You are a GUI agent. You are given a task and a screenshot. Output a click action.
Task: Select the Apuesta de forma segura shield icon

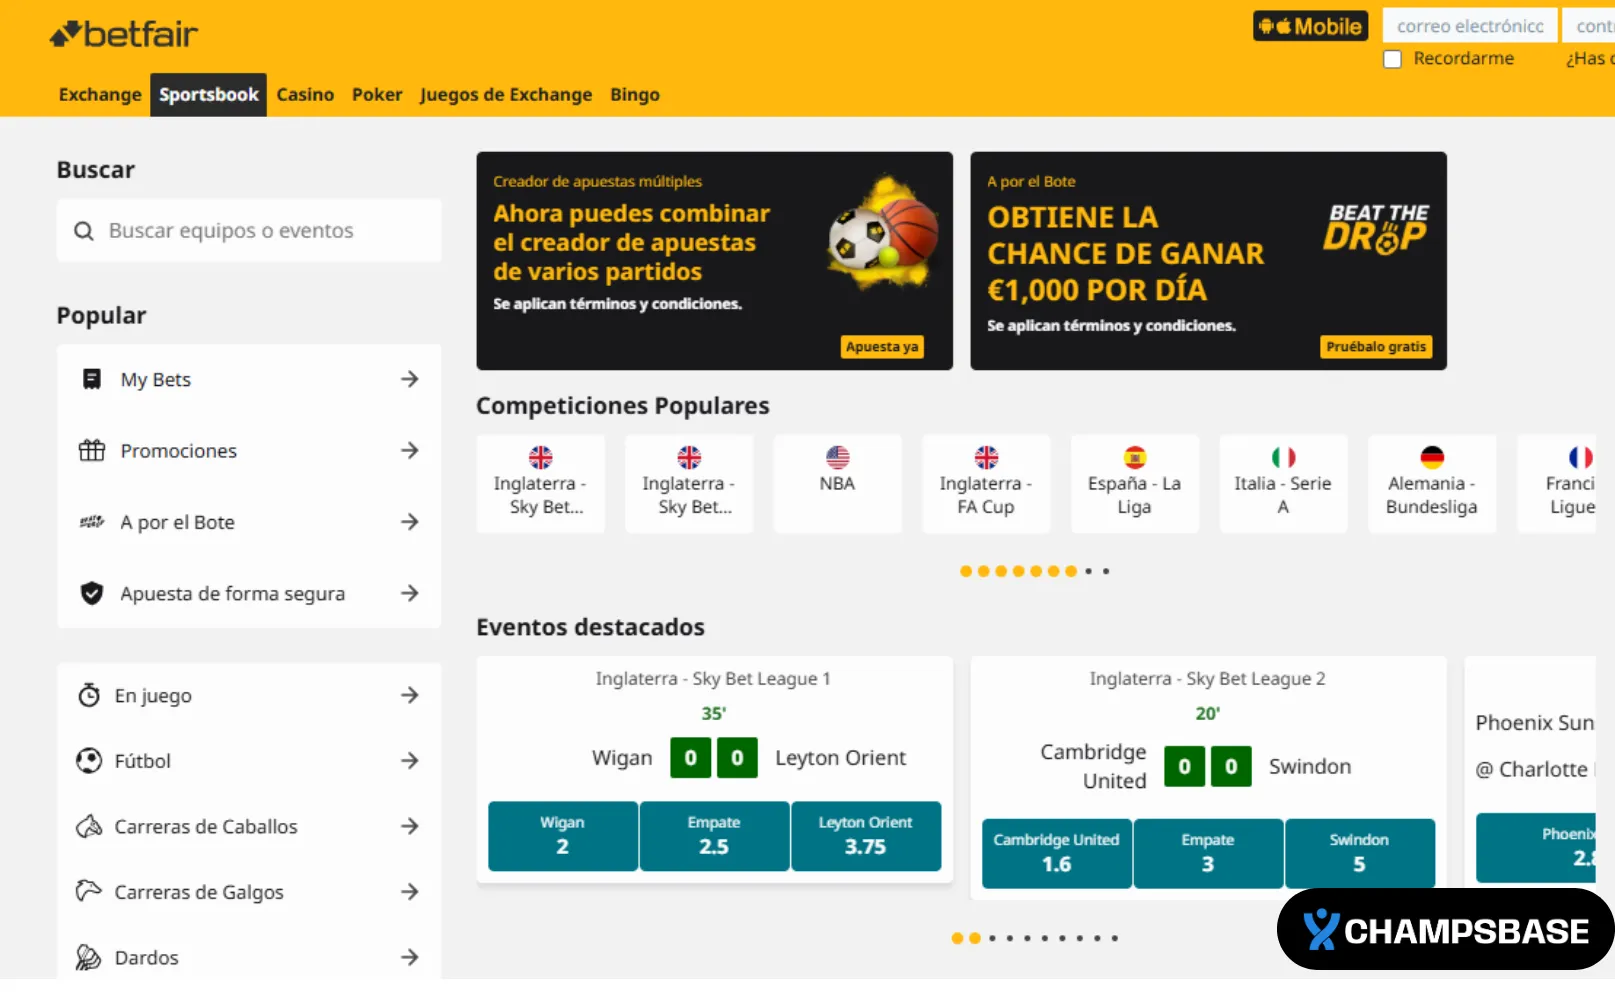point(91,592)
